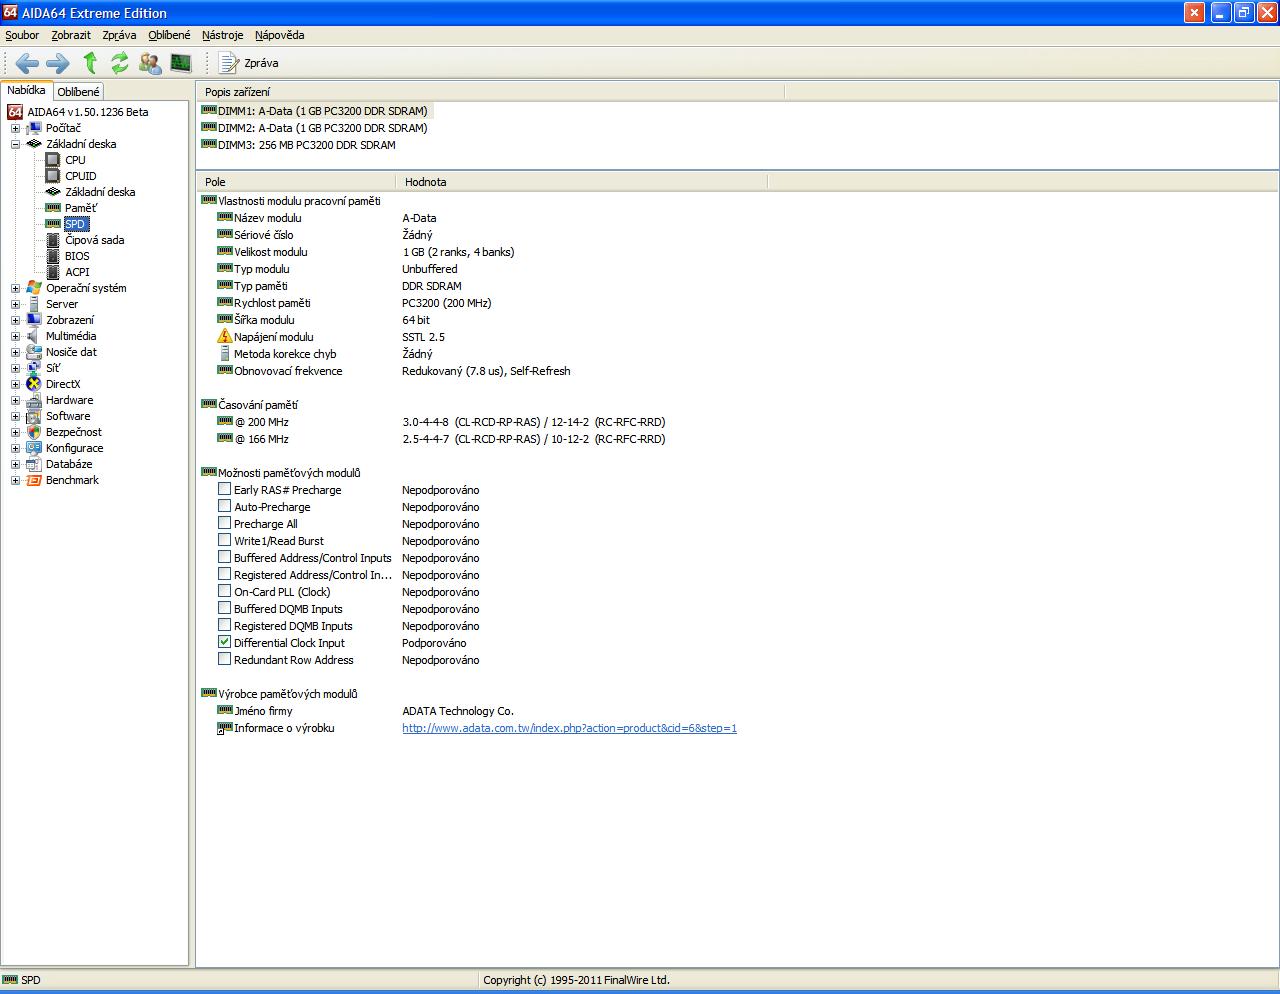Select Čipová sada tree item
The width and height of the screenshot is (1280, 994).
coord(94,240)
